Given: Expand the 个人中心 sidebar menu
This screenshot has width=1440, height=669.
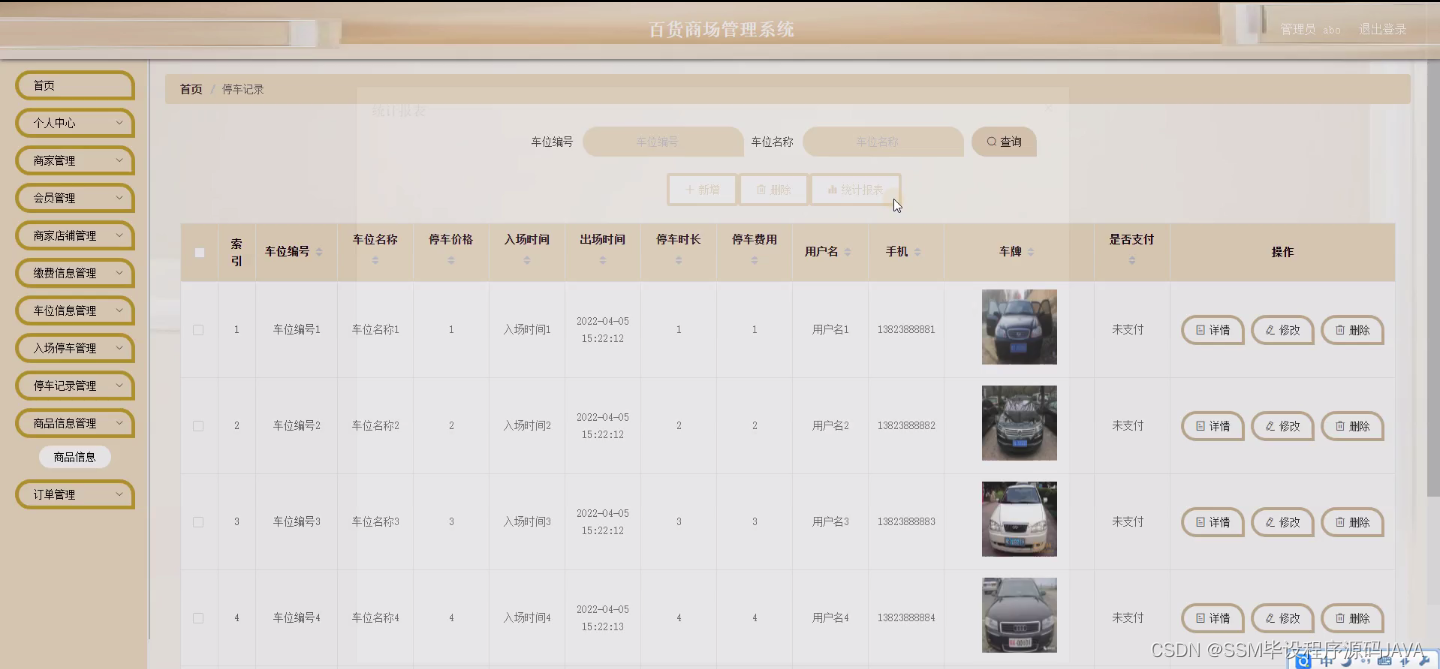Looking at the screenshot, I should pyautogui.click(x=74, y=122).
